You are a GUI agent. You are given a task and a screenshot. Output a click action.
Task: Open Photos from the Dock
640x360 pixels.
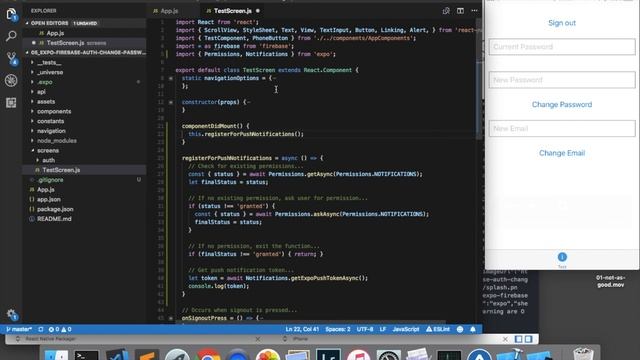[x=268, y=354]
